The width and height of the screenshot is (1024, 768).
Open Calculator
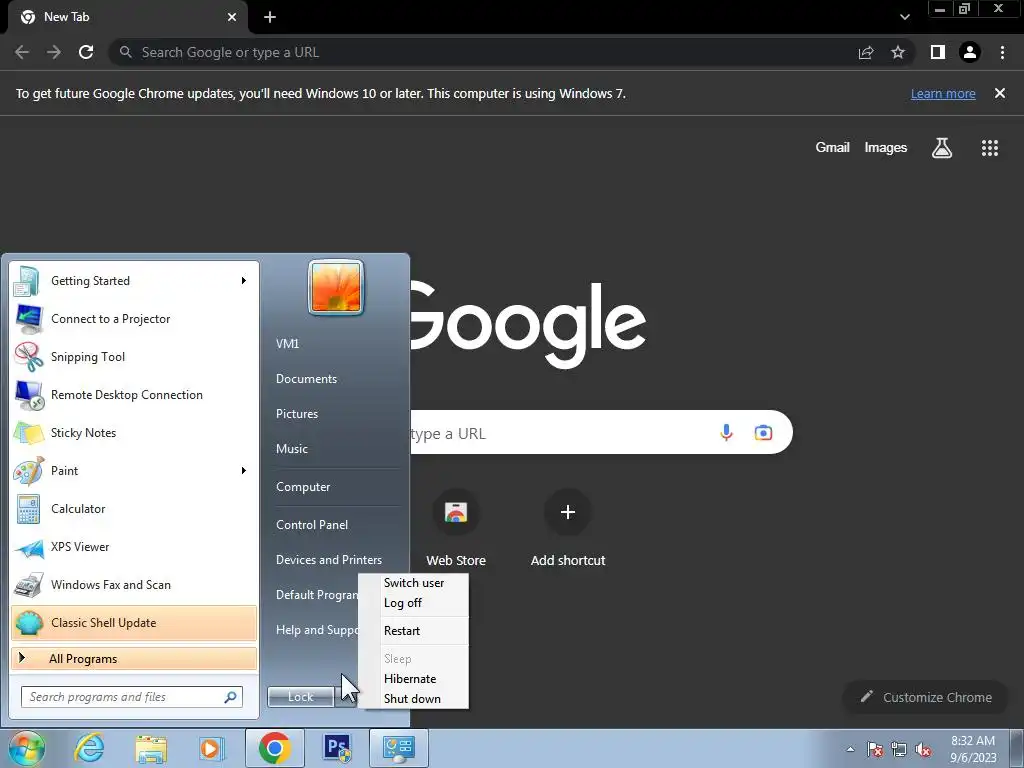134,509
